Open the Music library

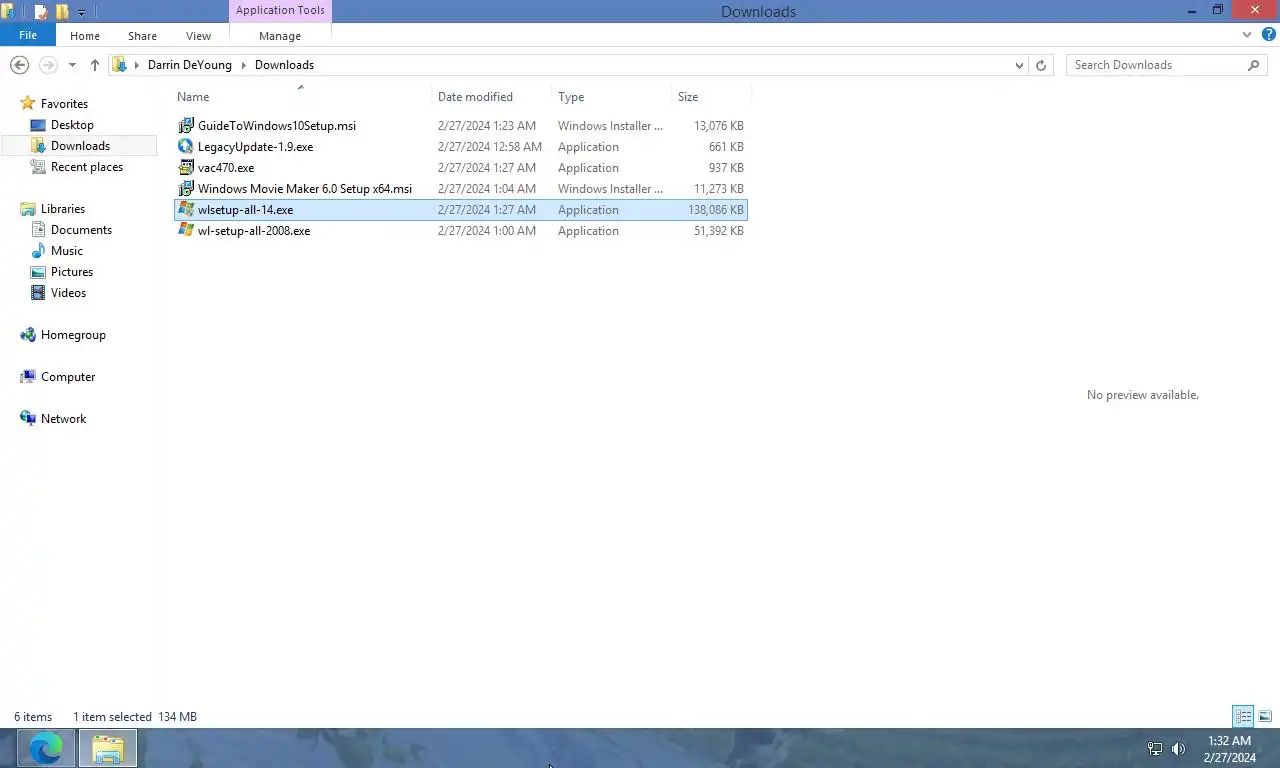pyautogui.click(x=67, y=251)
